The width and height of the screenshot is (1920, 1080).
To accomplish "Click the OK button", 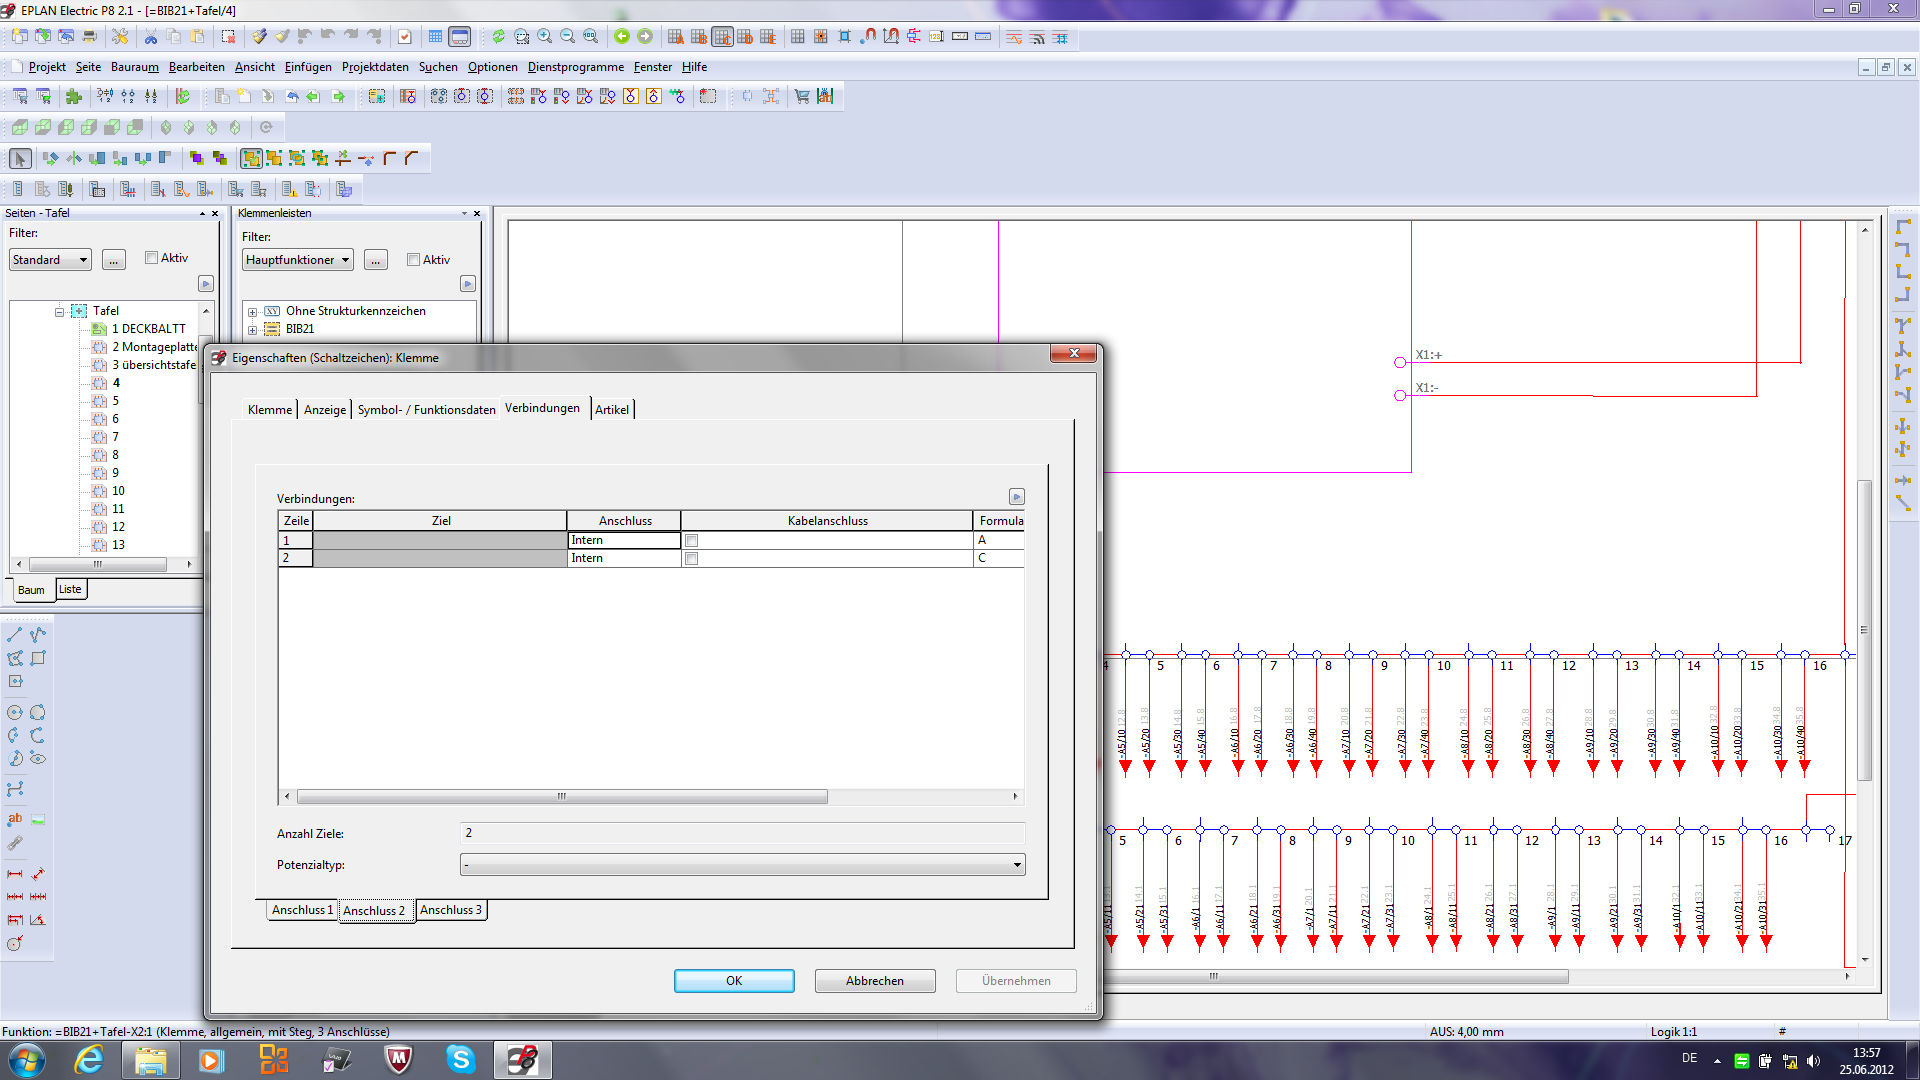I will click(734, 981).
